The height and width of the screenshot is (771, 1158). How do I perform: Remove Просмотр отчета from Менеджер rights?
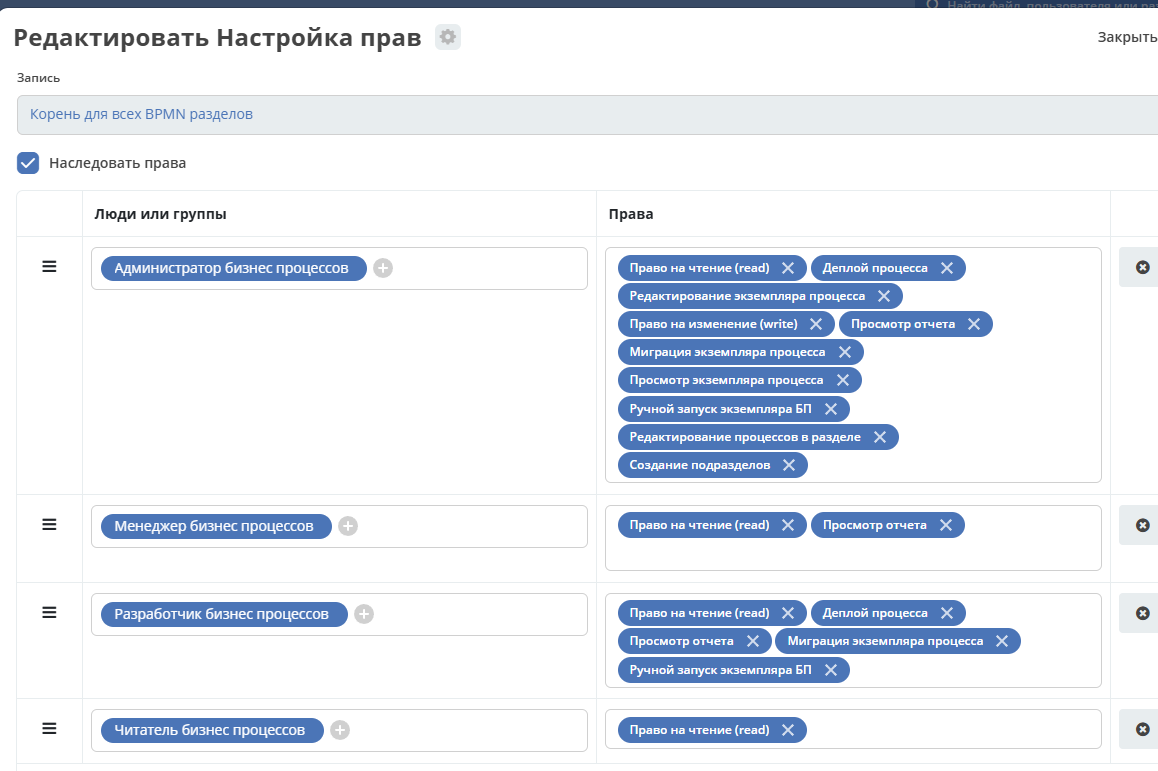[x=945, y=525]
